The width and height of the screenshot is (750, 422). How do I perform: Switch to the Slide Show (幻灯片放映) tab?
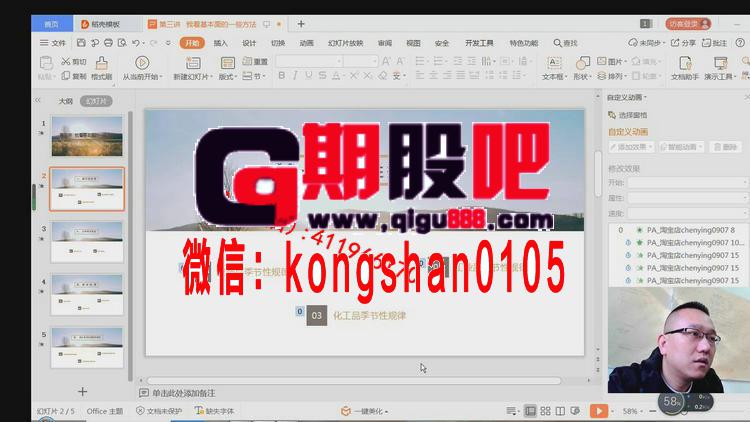345,43
